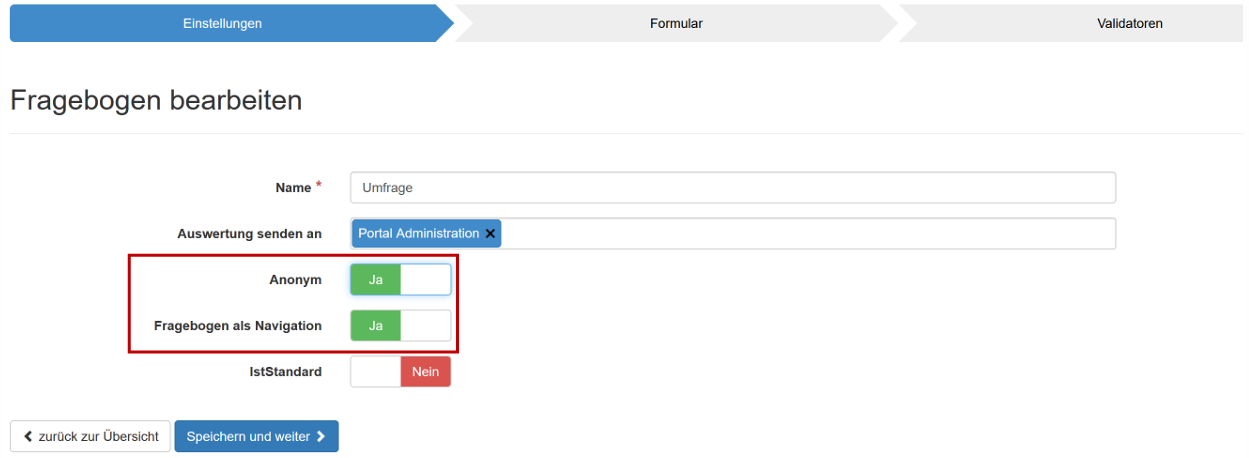Click the green Ja part of the Anonym switch
The height and width of the screenshot is (458, 1249).
point(376,280)
